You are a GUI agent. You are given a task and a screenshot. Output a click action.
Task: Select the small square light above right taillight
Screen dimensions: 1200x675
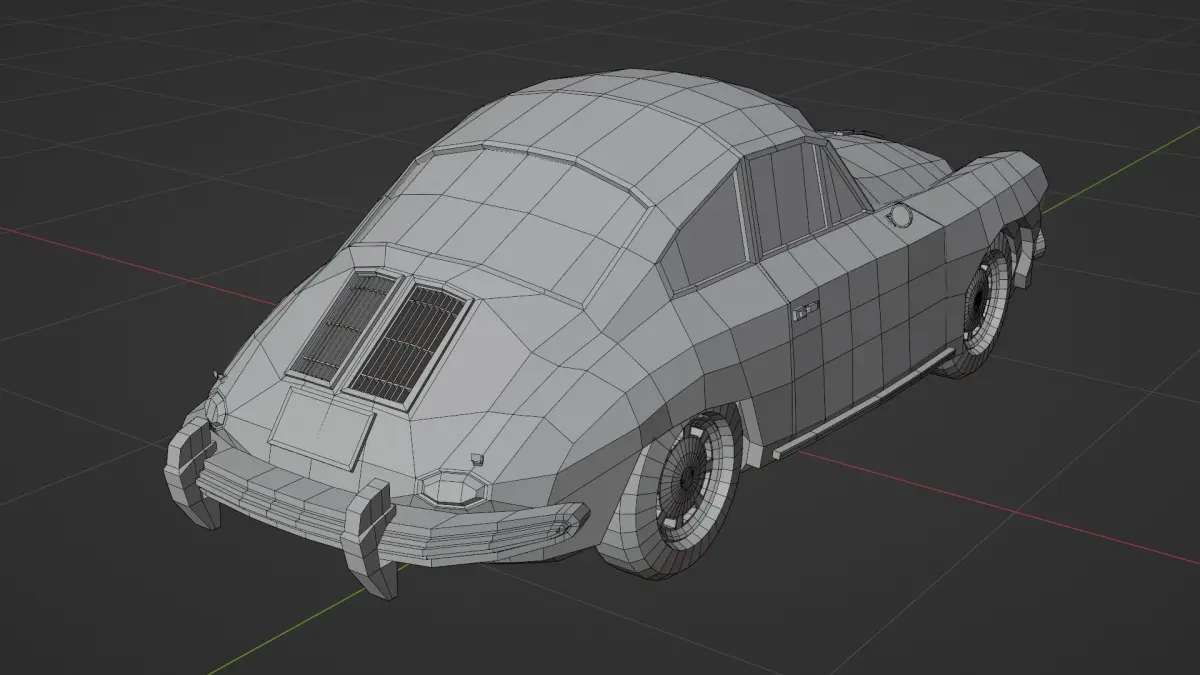[x=478, y=459]
